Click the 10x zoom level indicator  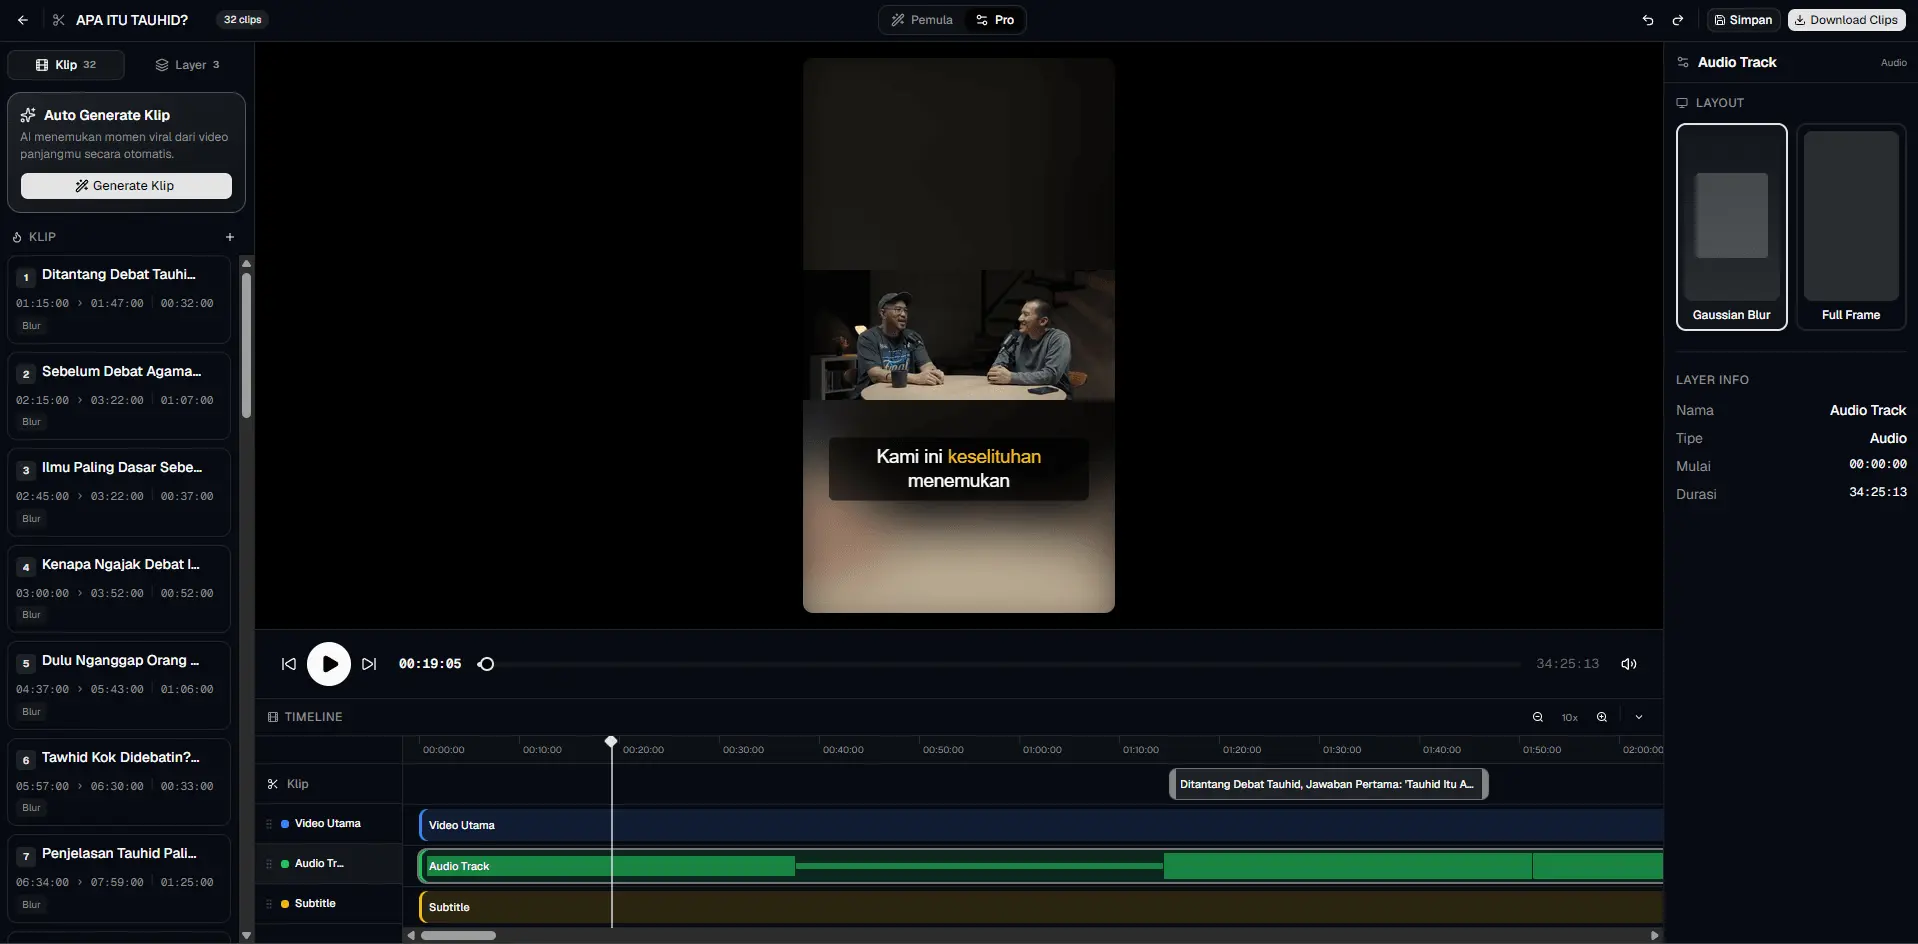click(1570, 717)
